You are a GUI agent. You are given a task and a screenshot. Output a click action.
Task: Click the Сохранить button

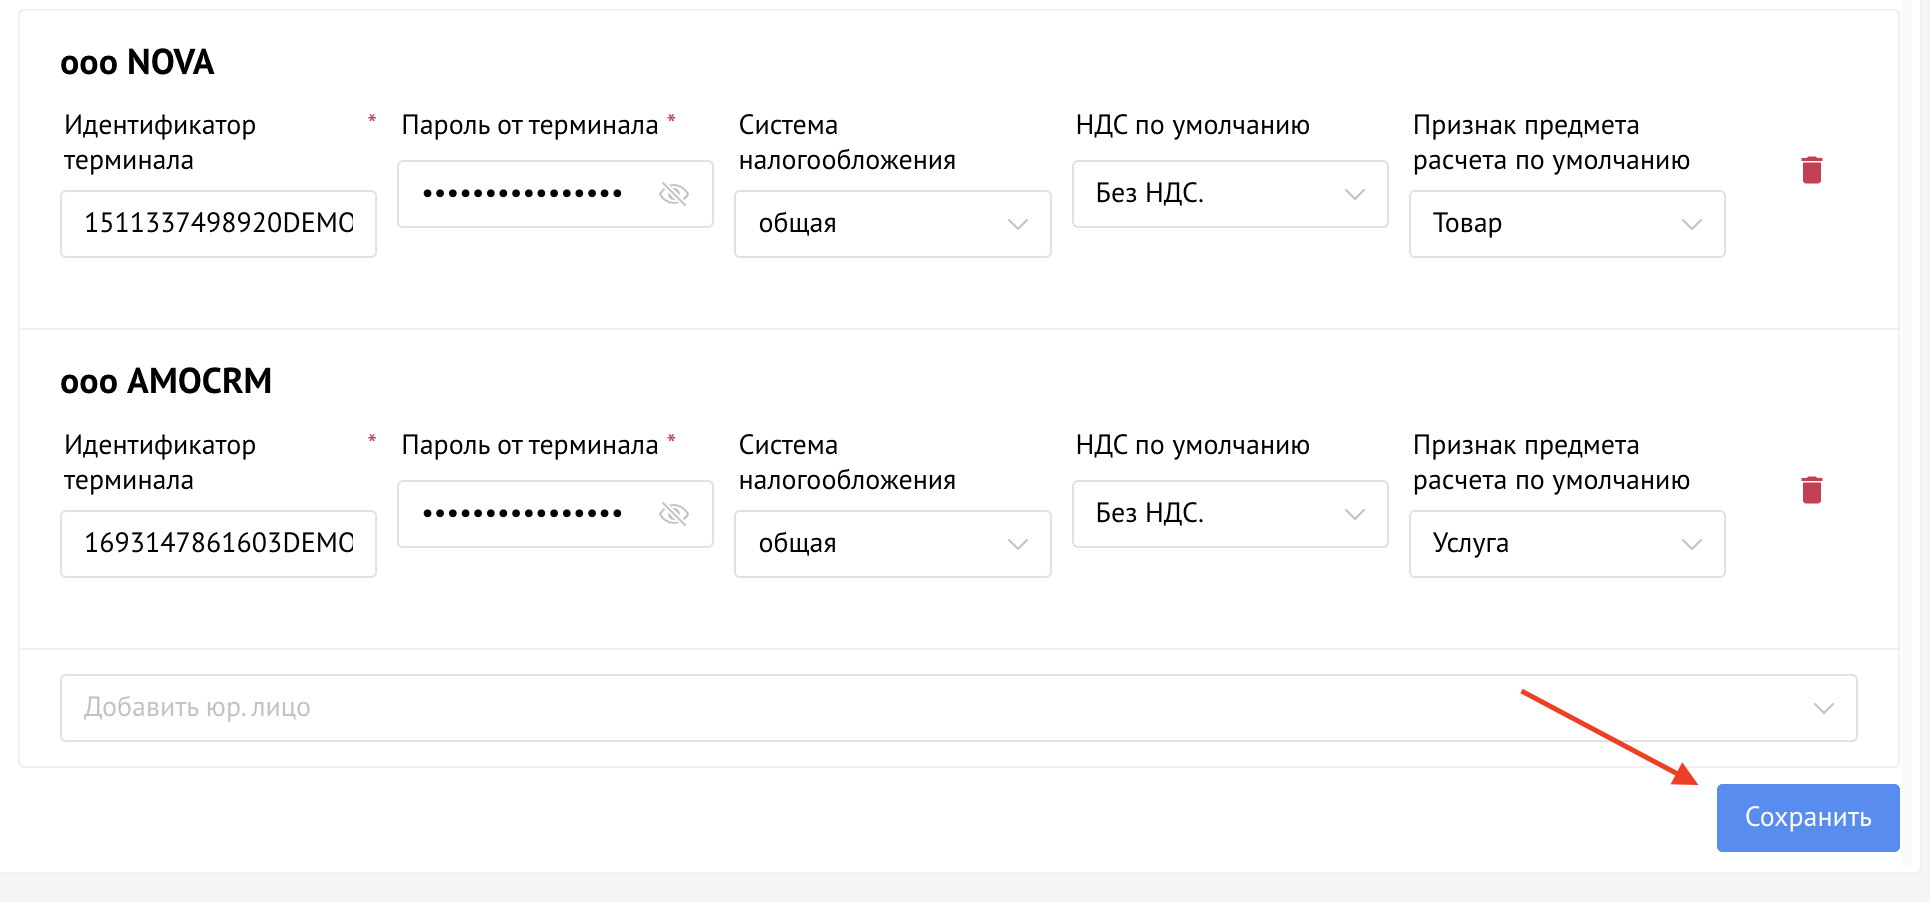click(x=1807, y=818)
